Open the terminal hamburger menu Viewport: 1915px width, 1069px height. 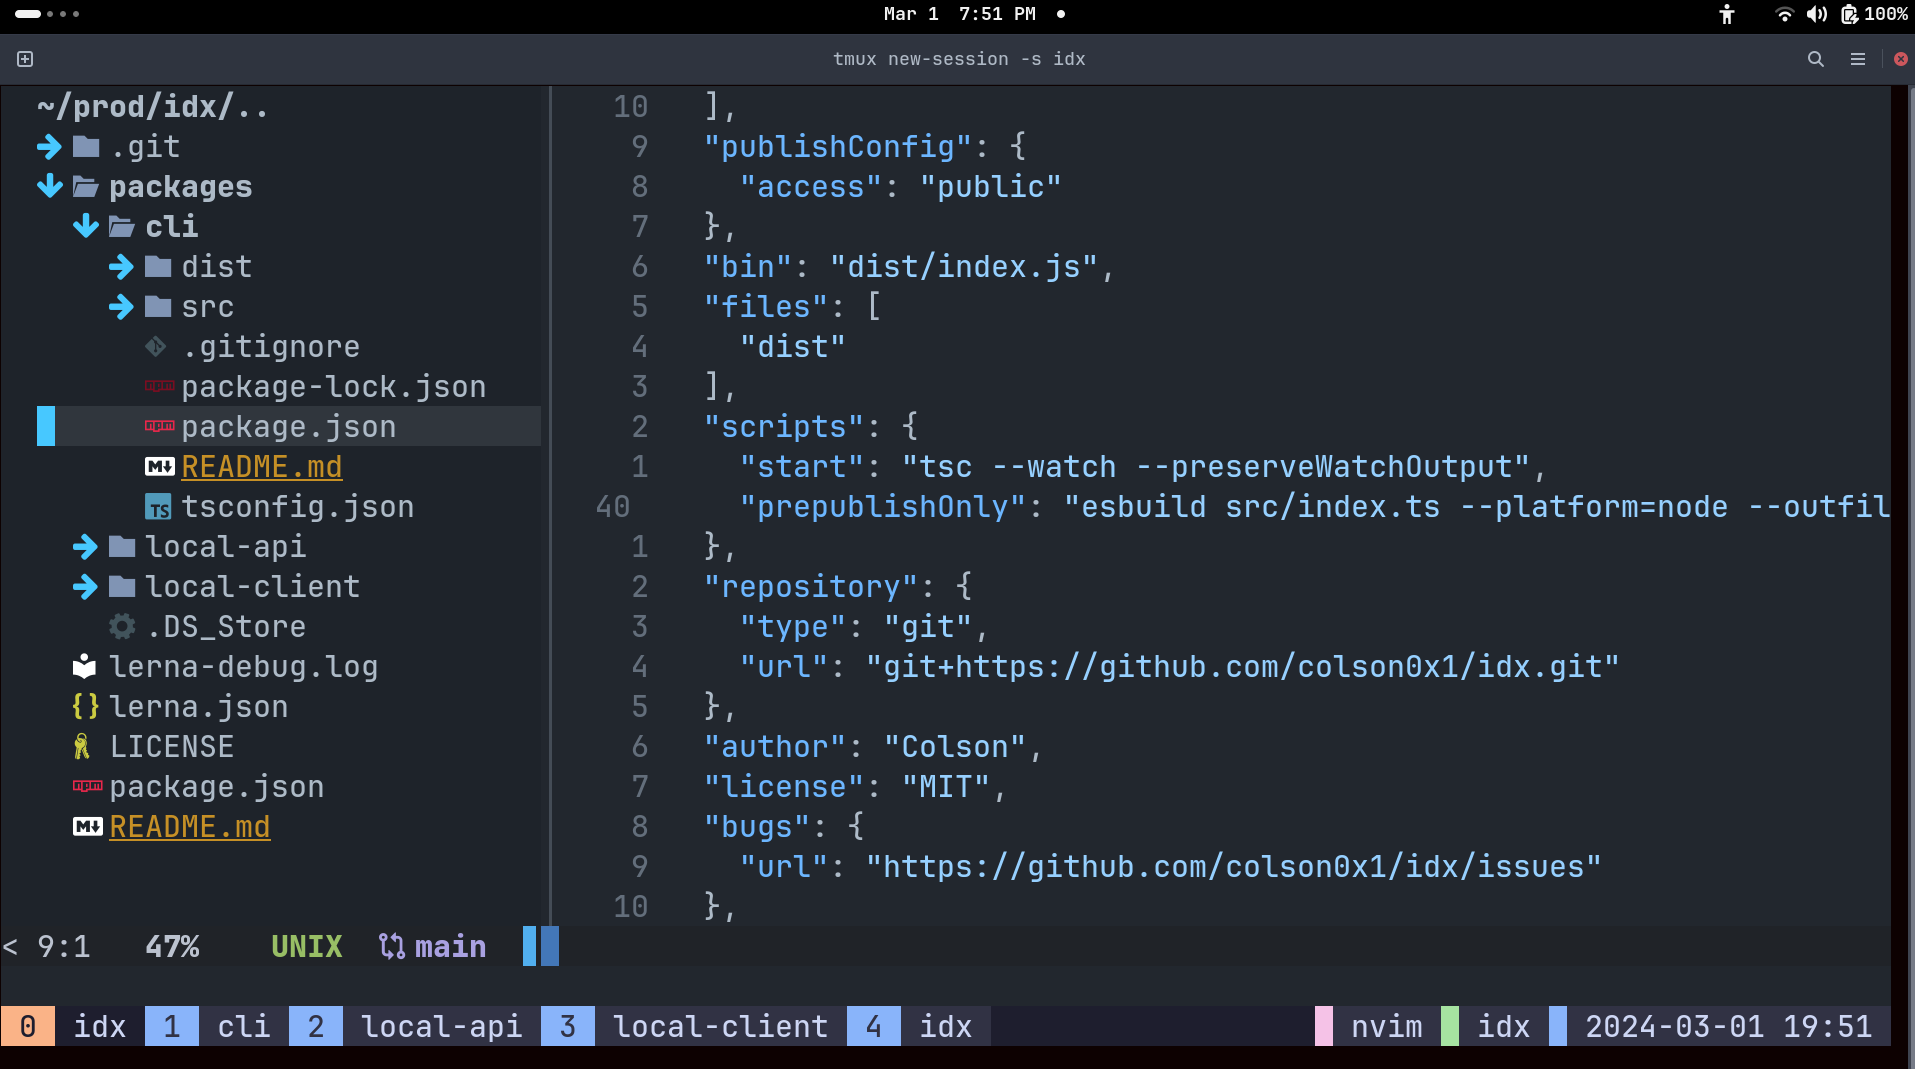tap(1858, 59)
